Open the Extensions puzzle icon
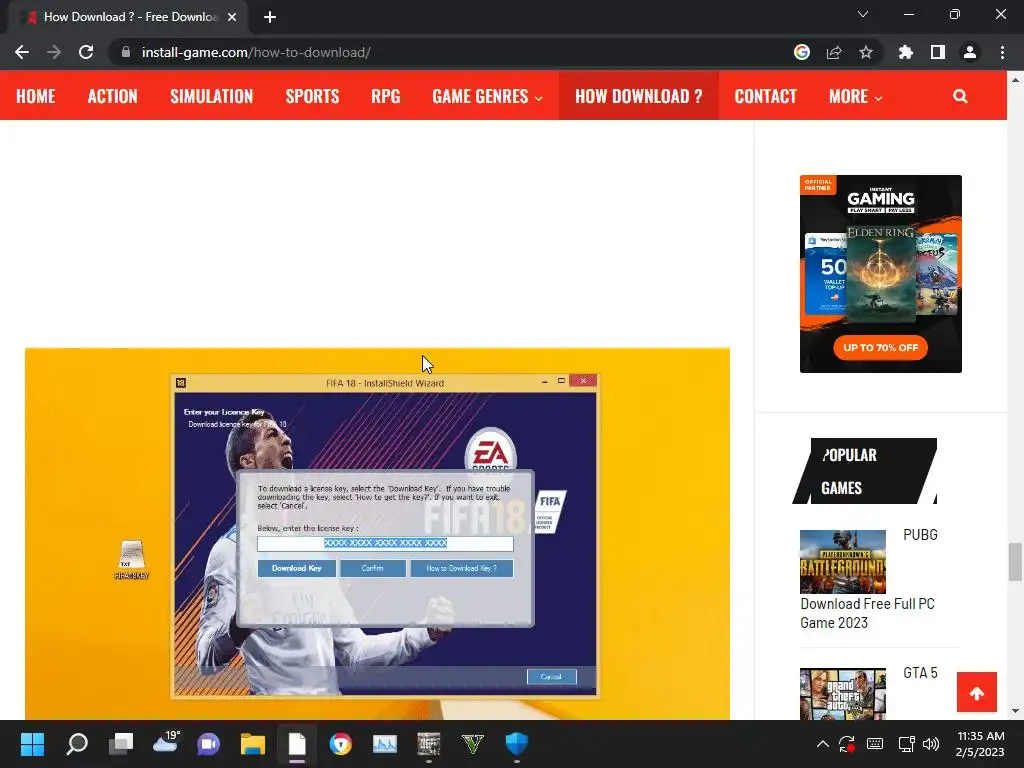The width and height of the screenshot is (1024, 768). [x=905, y=52]
